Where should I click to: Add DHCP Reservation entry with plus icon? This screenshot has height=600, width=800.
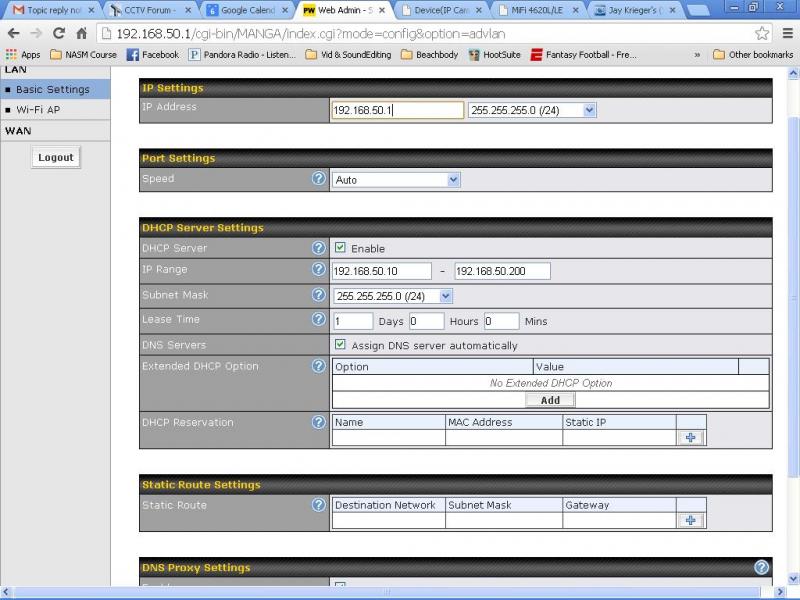pos(690,437)
